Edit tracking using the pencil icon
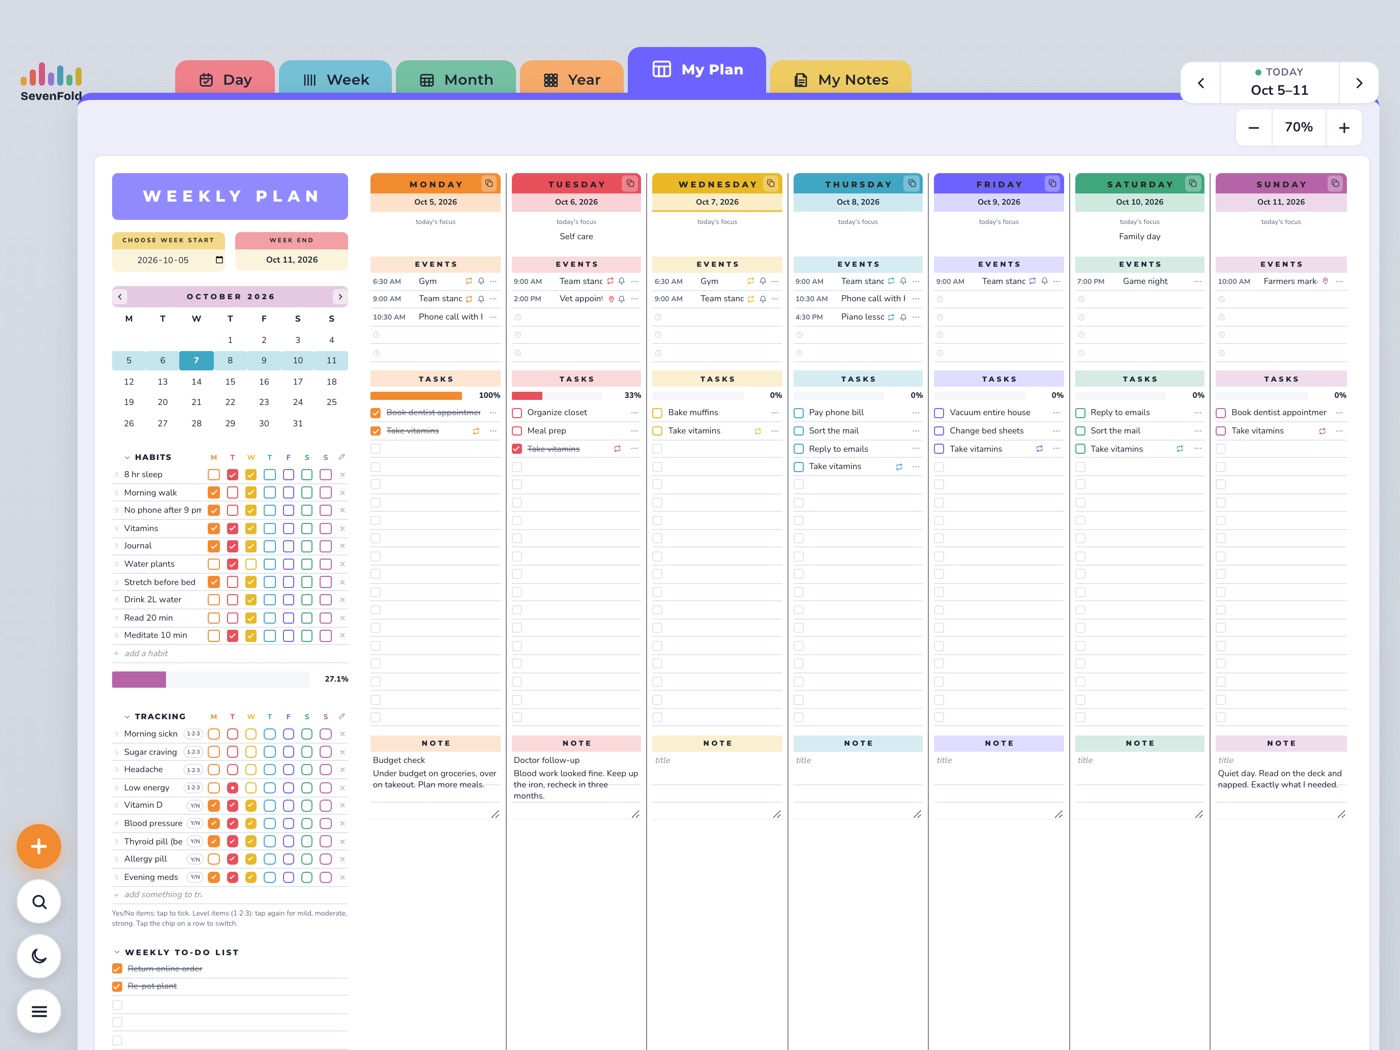This screenshot has width=1400, height=1050. (342, 716)
